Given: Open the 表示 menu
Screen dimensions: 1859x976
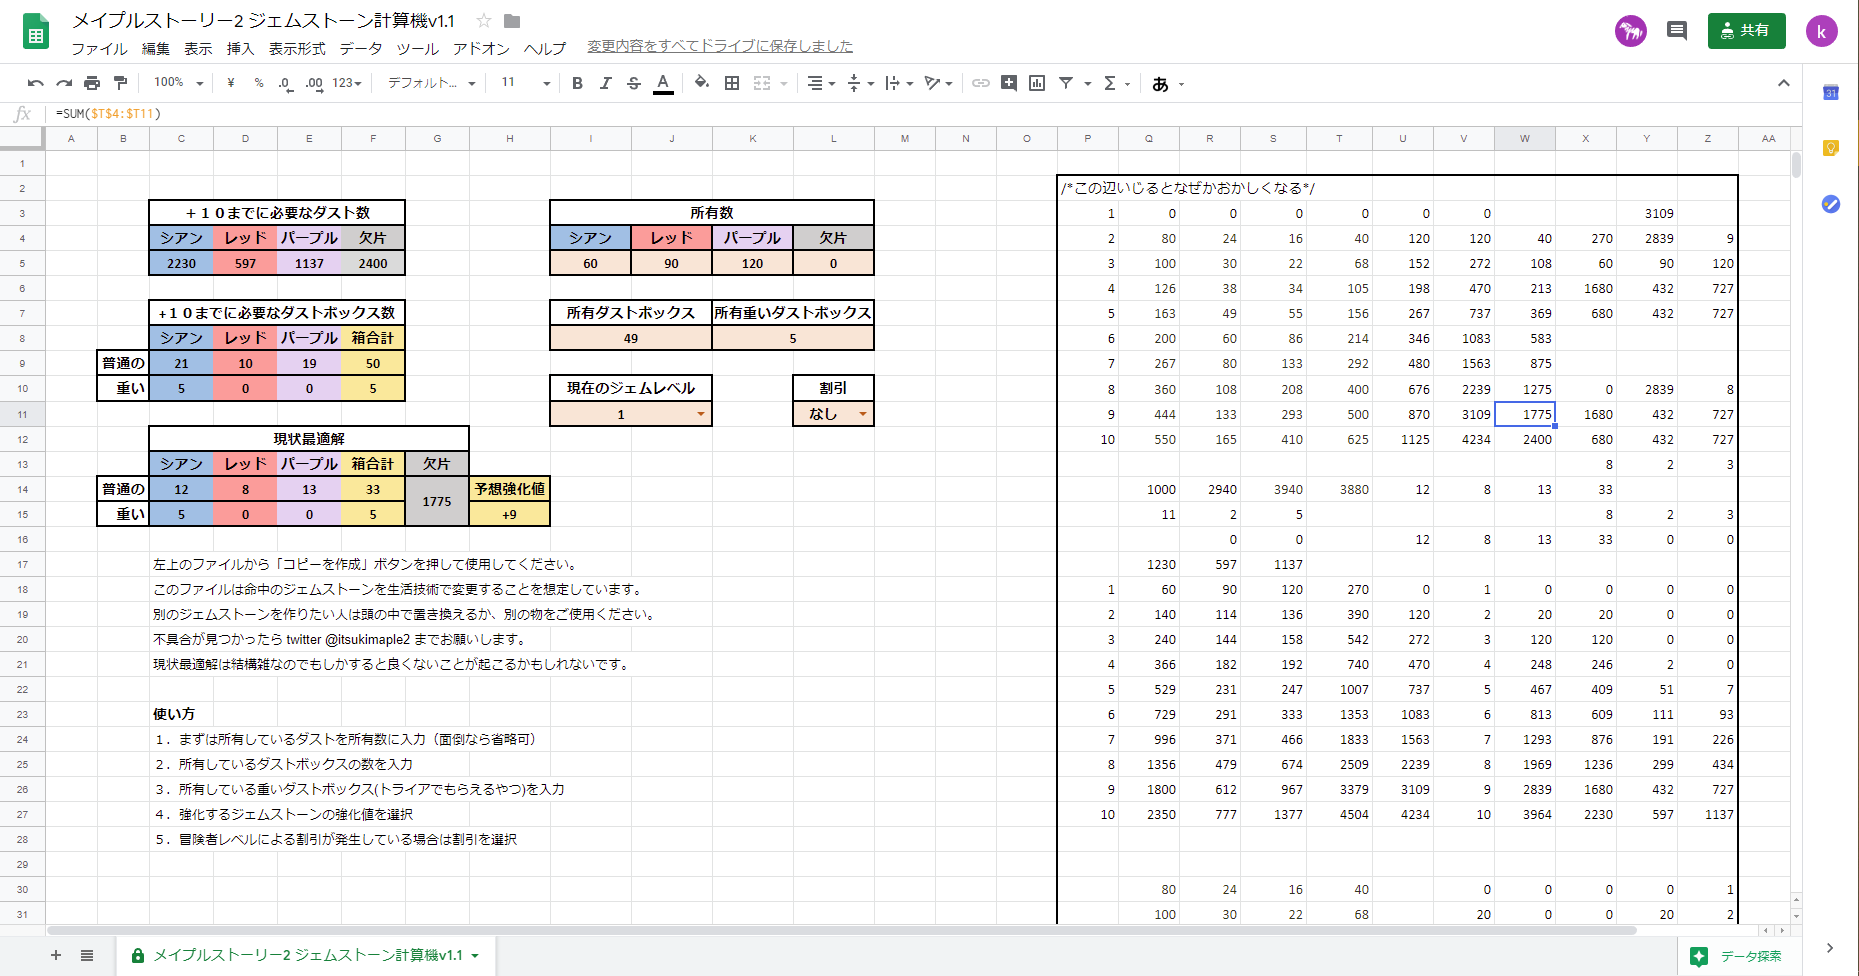Looking at the screenshot, I should click(198, 48).
